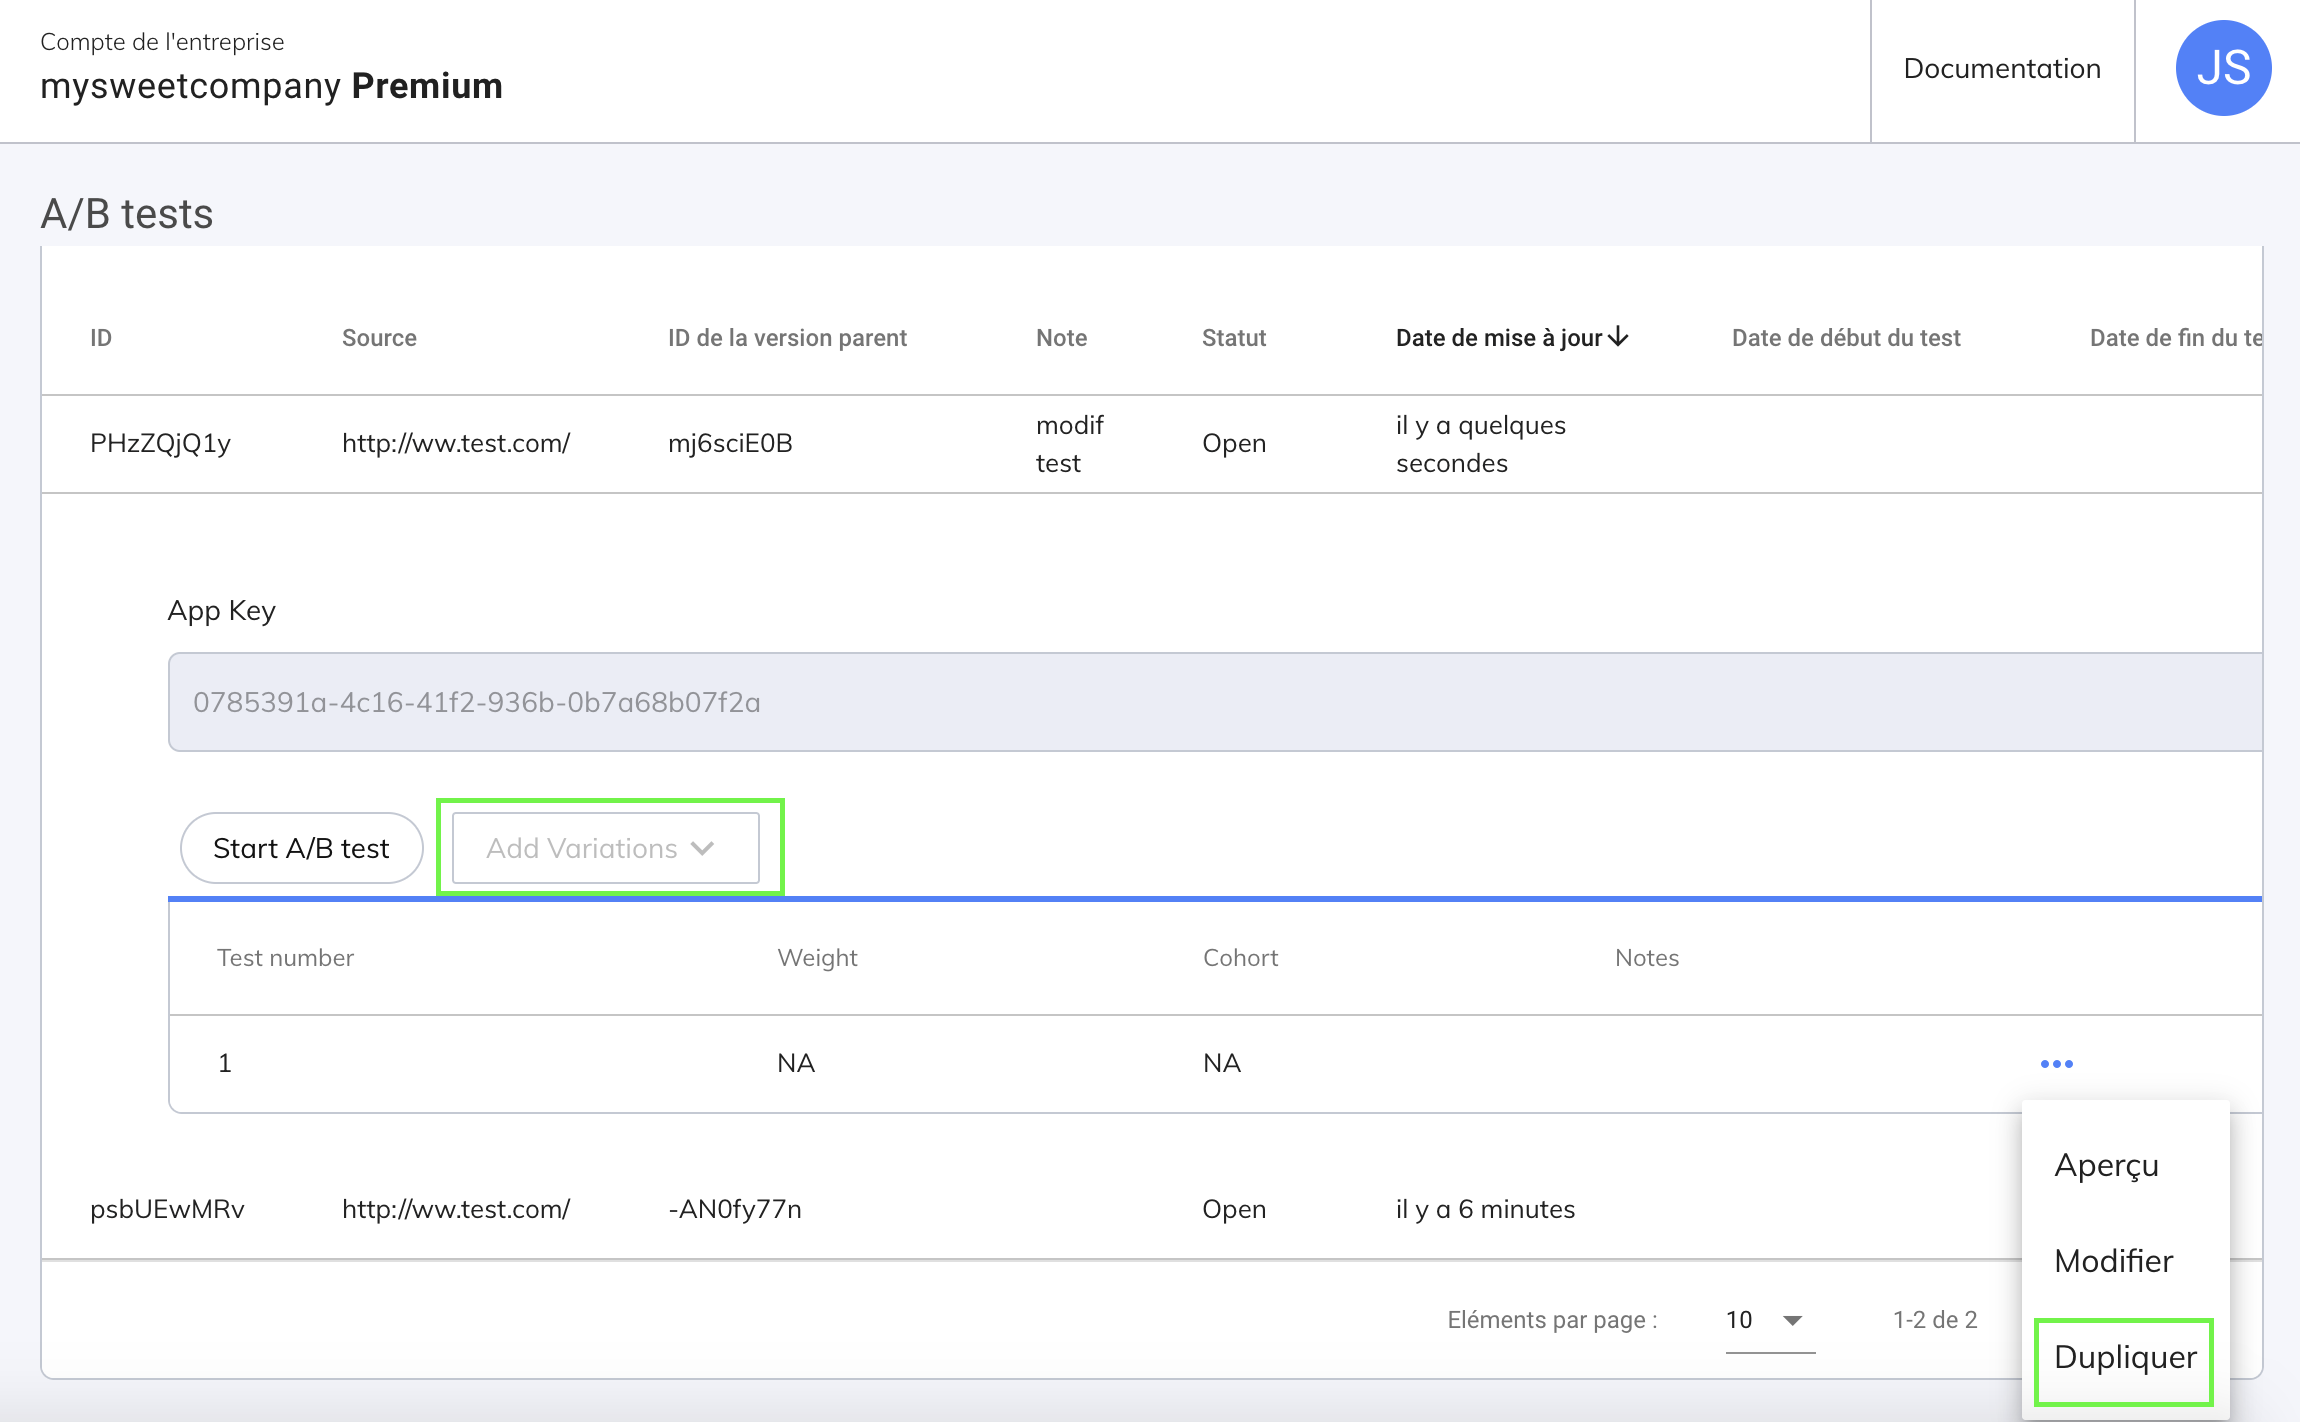Click the three-dots actions icon for test 1

point(2056,1063)
